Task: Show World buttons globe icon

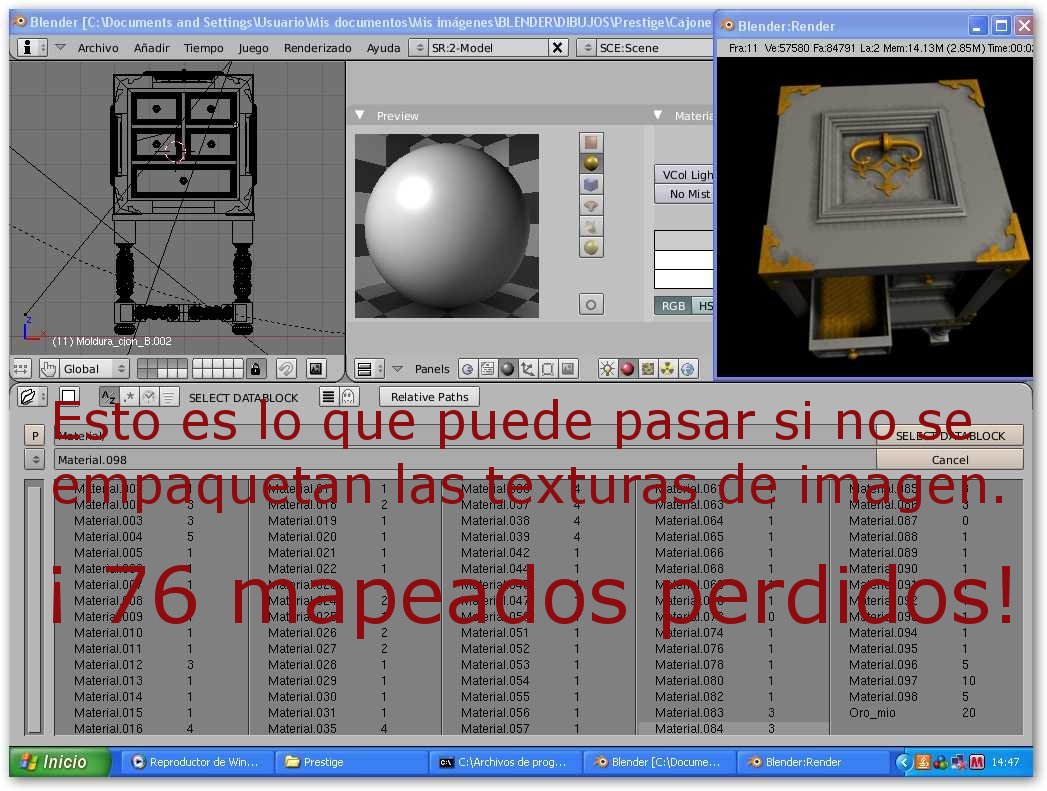Action: point(687,369)
